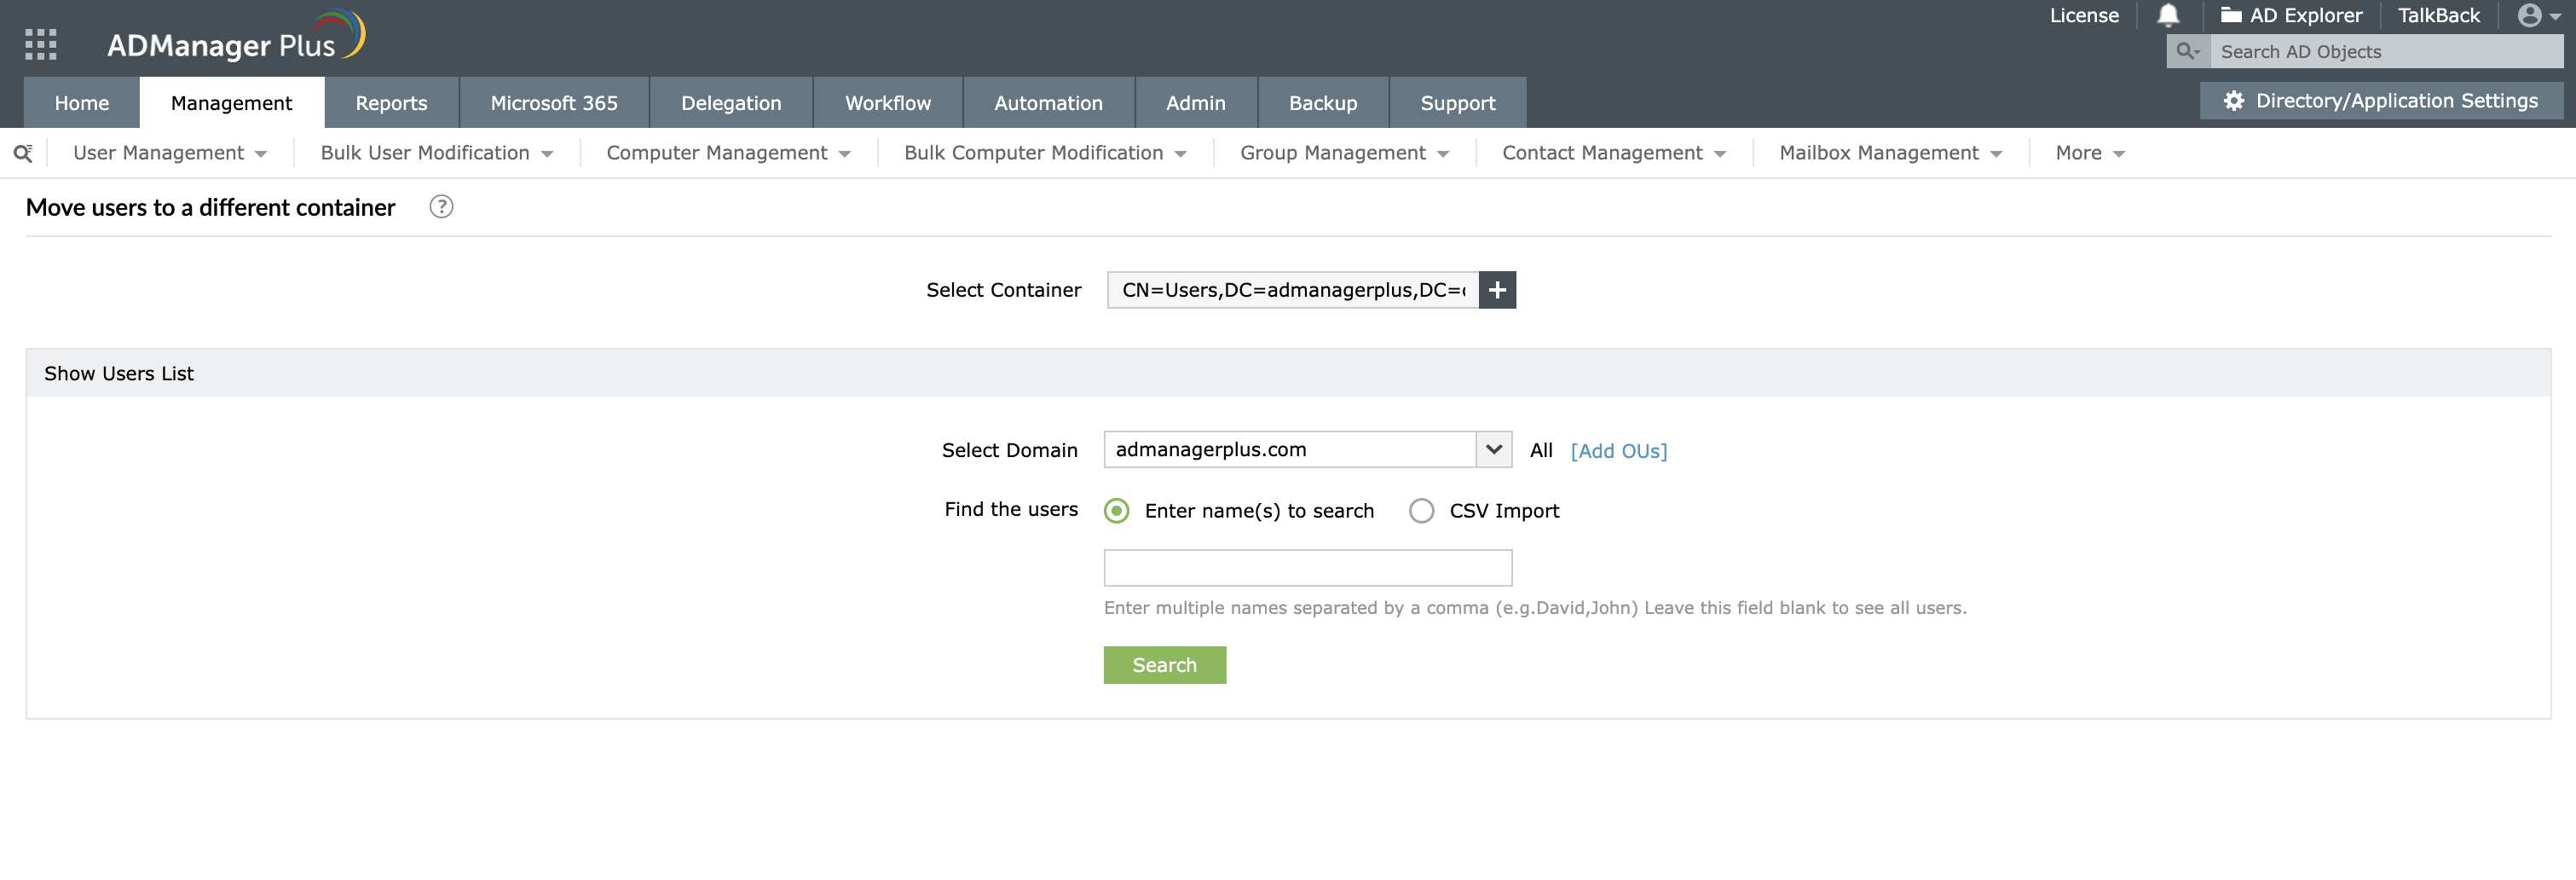Image resolution: width=2576 pixels, height=880 pixels.
Task: Switch to the Management tab
Action: click(x=232, y=103)
